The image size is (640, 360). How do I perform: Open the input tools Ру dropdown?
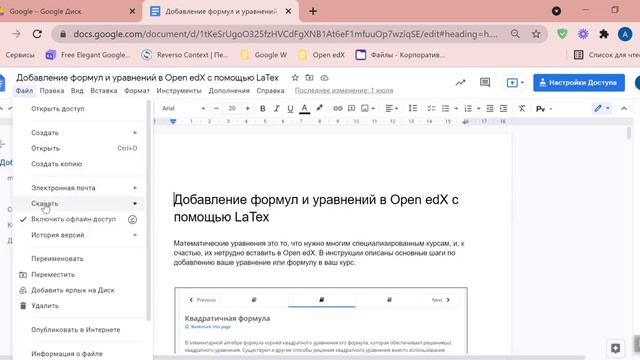pos(544,109)
